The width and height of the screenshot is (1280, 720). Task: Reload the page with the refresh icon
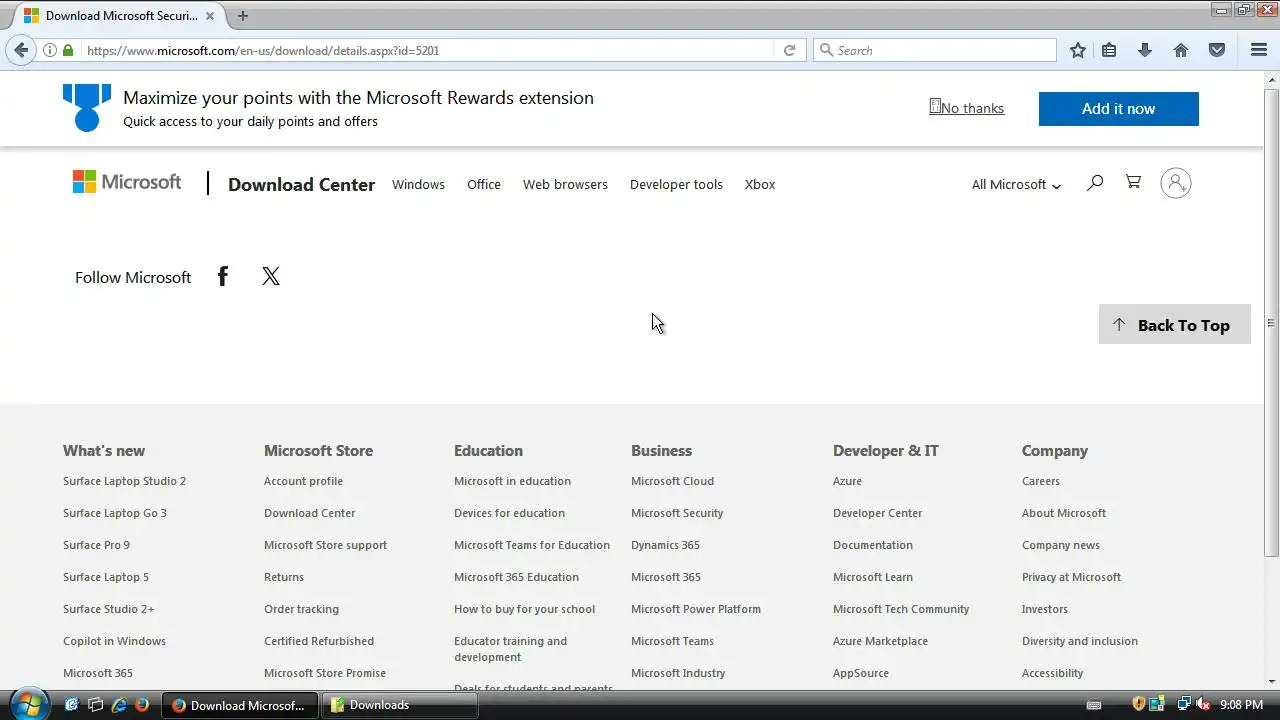point(789,50)
